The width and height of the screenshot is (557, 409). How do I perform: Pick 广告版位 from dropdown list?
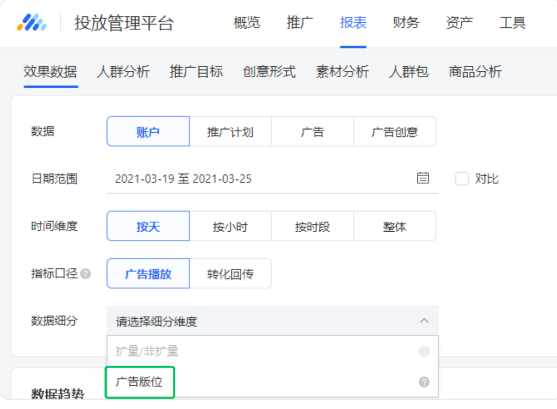click(x=272, y=382)
